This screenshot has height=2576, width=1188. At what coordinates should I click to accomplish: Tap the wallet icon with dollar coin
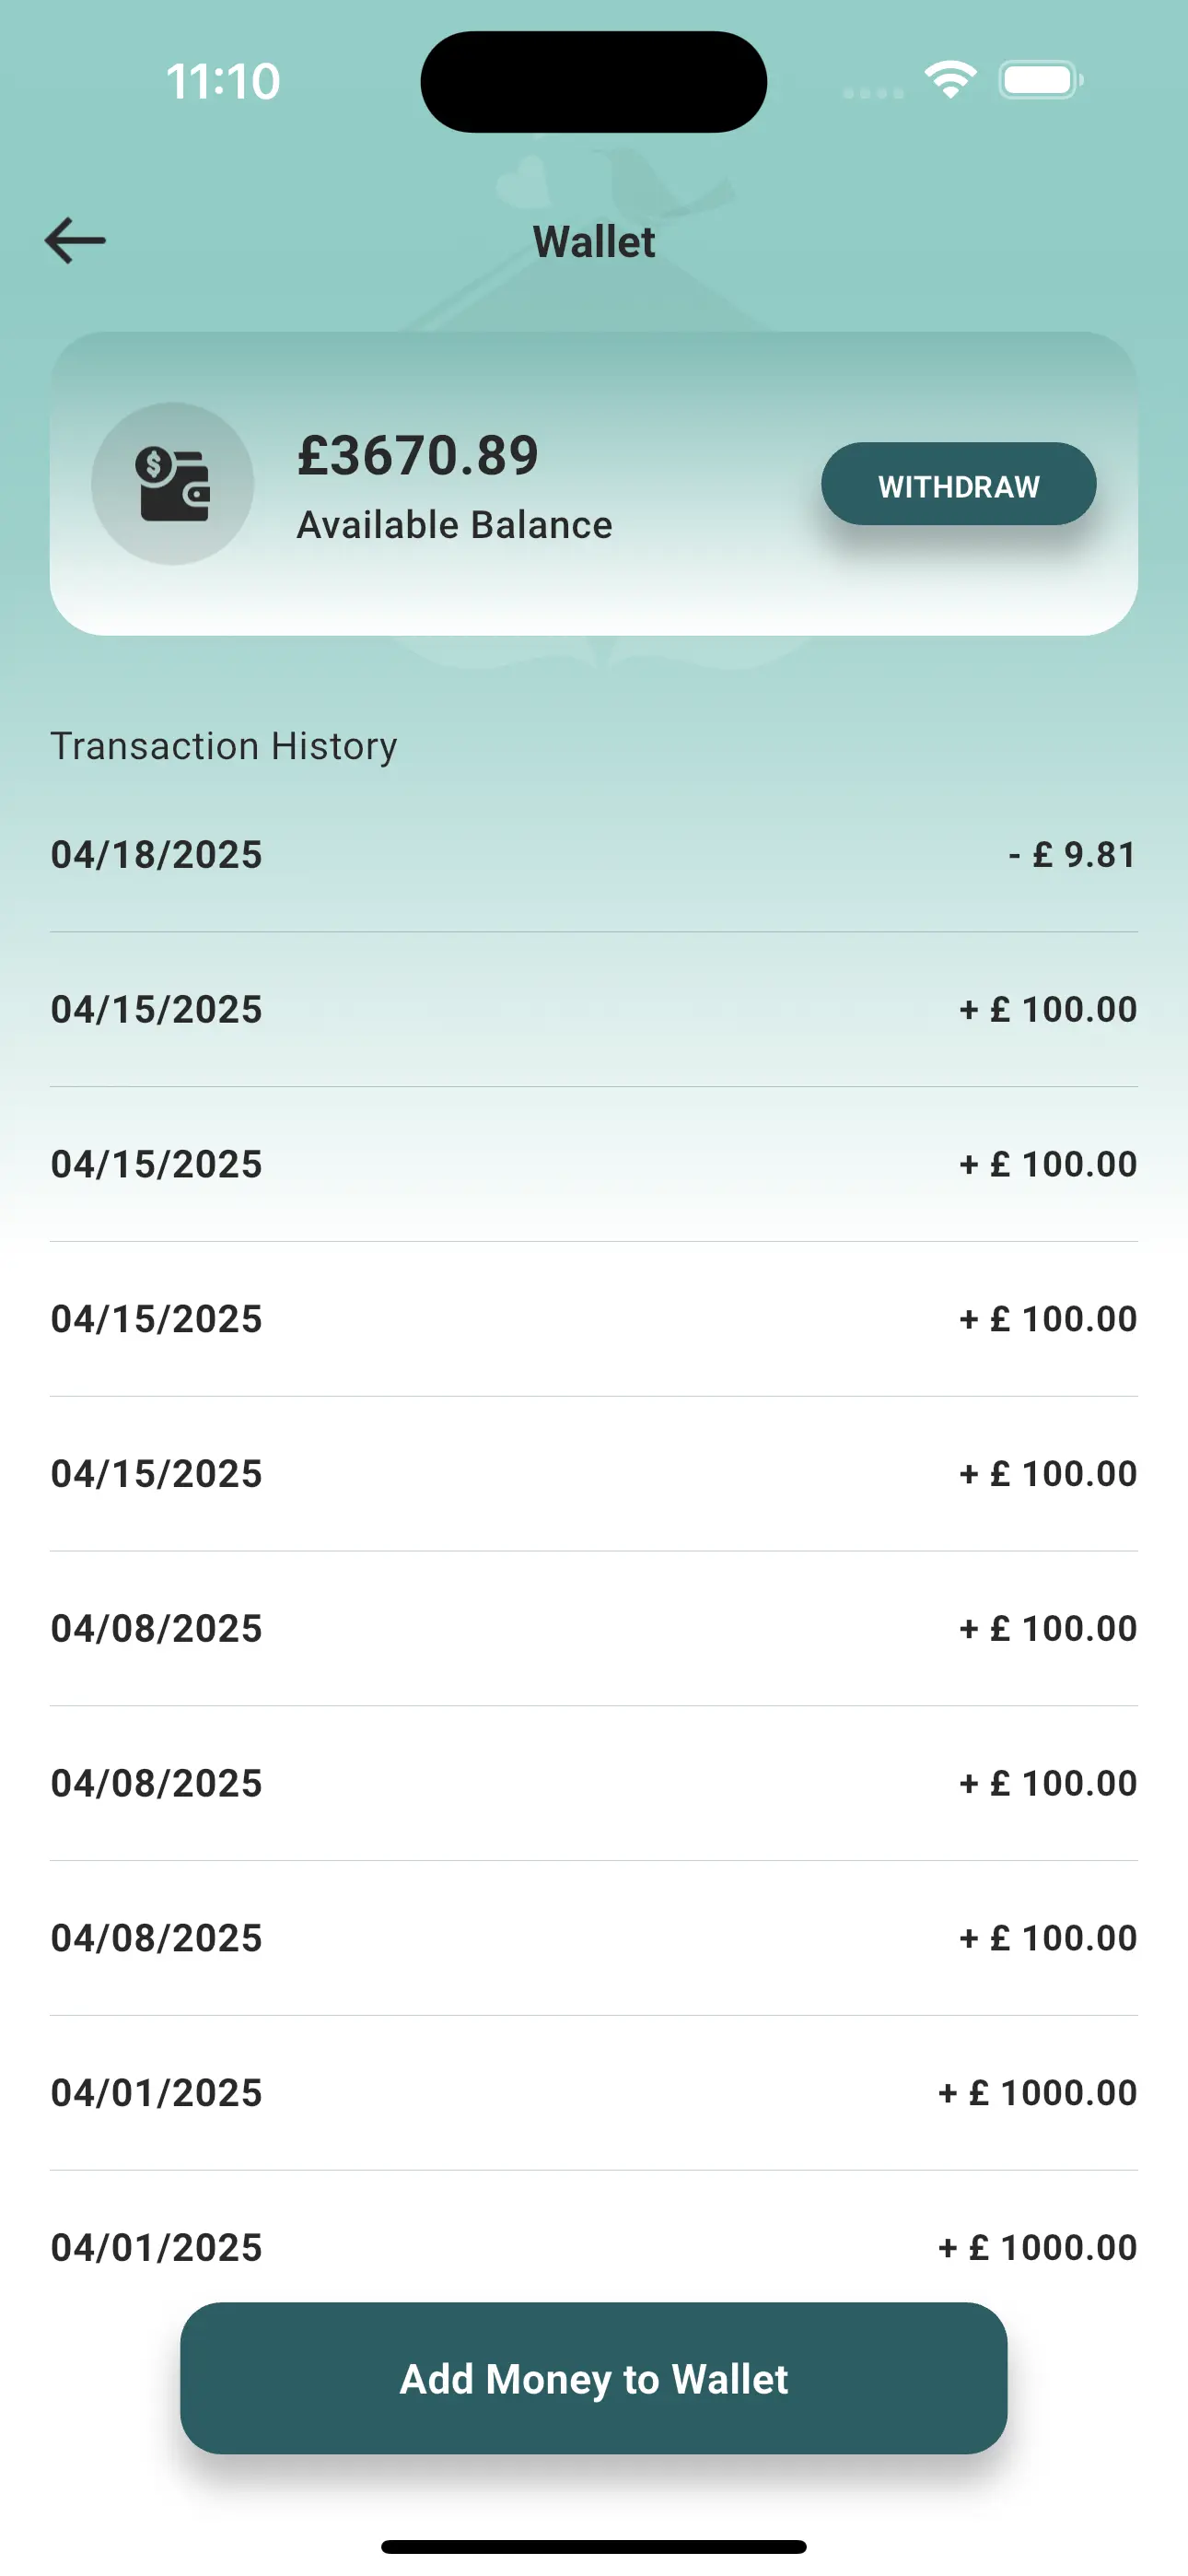click(x=172, y=484)
